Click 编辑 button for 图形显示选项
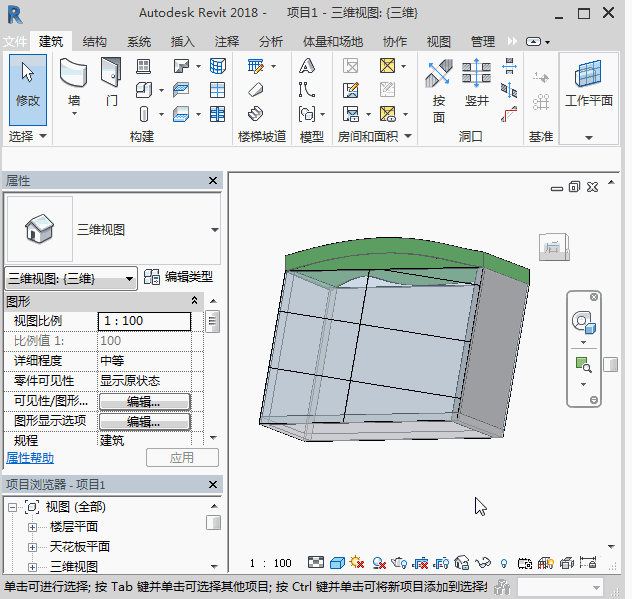Viewport: 632px width, 599px height. click(144, 422)
